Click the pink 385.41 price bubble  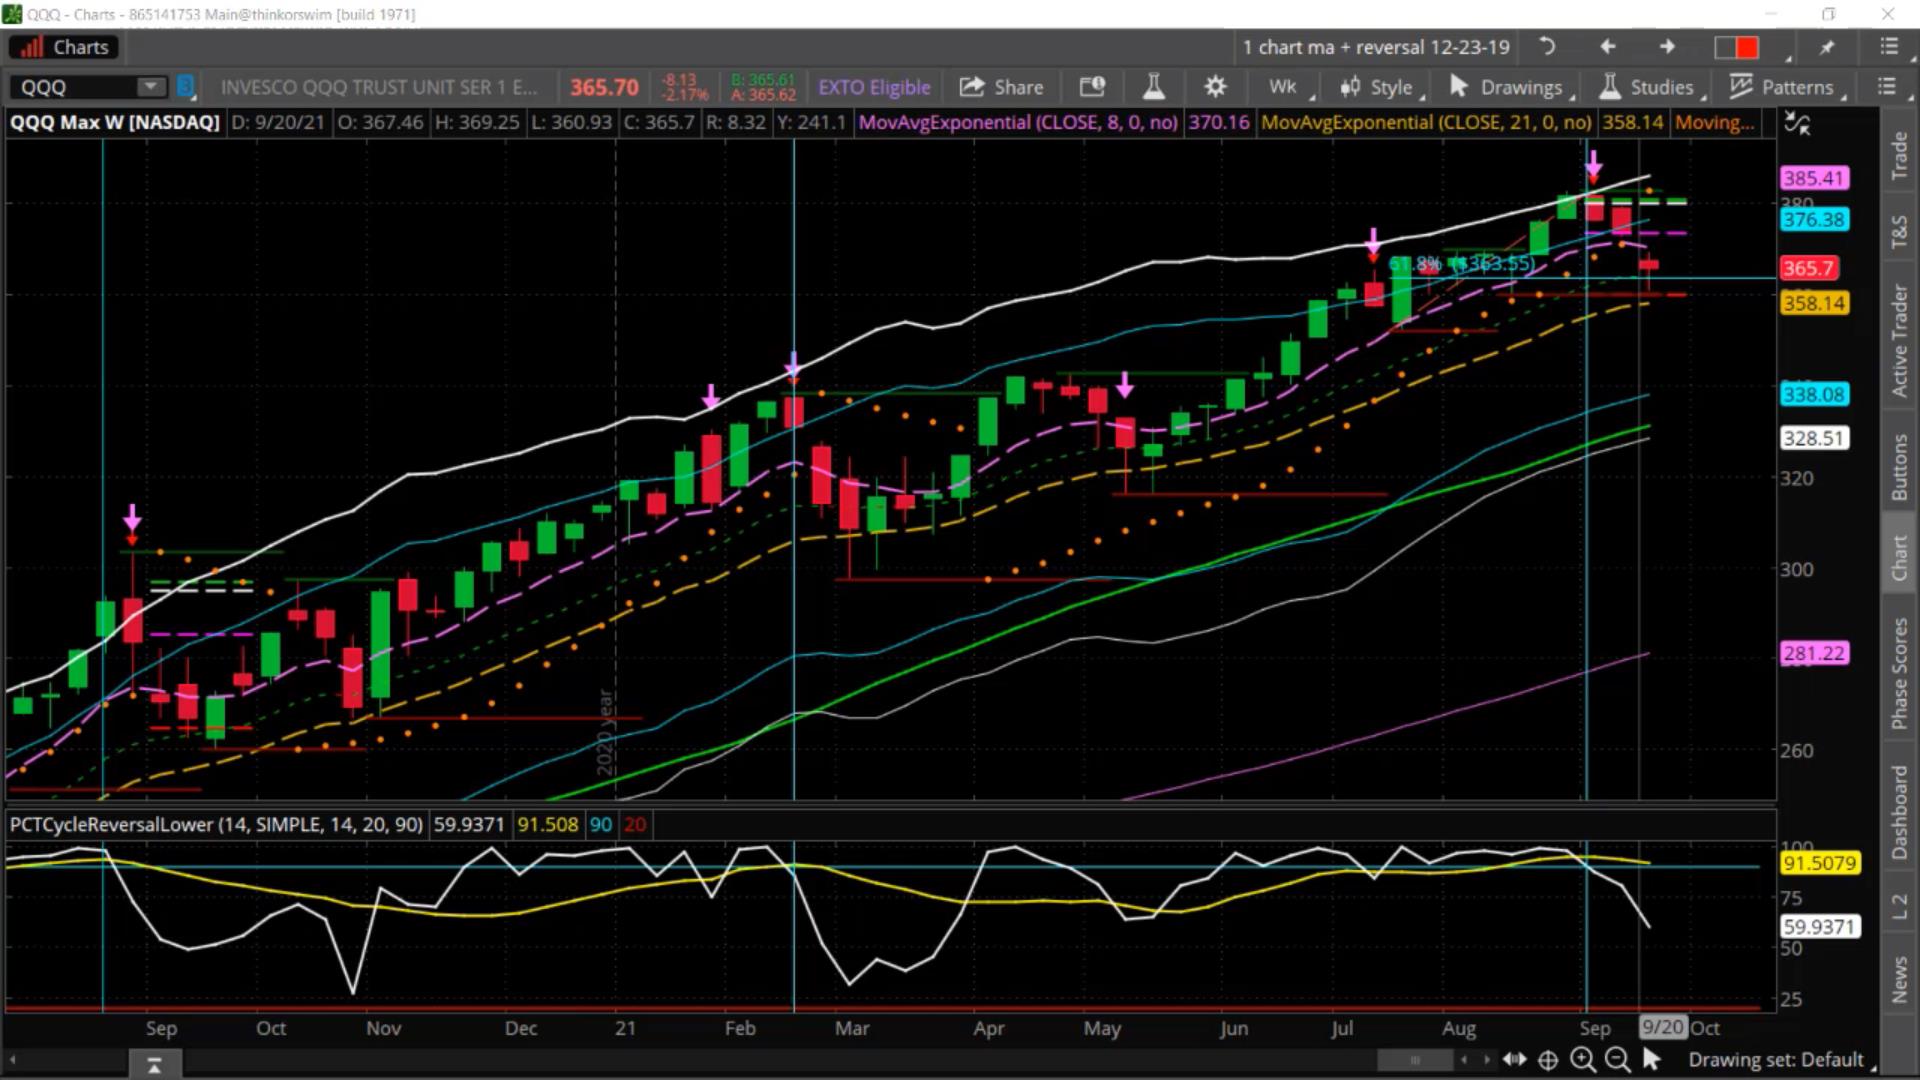[1814, 178]
